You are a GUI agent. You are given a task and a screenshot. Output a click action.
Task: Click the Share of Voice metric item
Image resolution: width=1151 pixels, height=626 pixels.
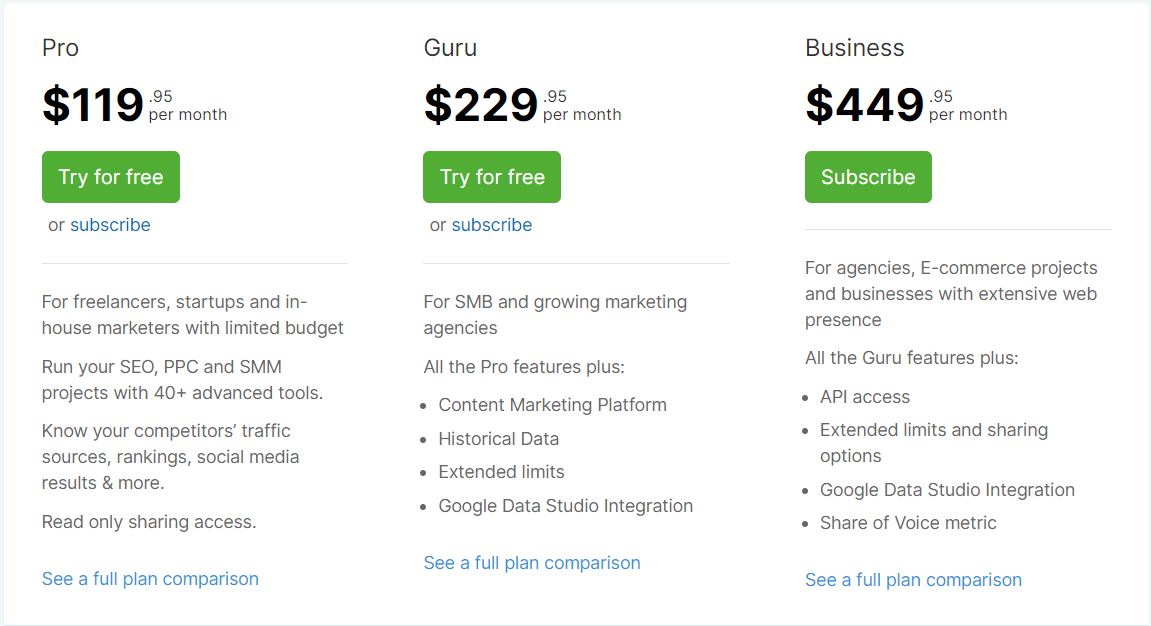[908, 523]
